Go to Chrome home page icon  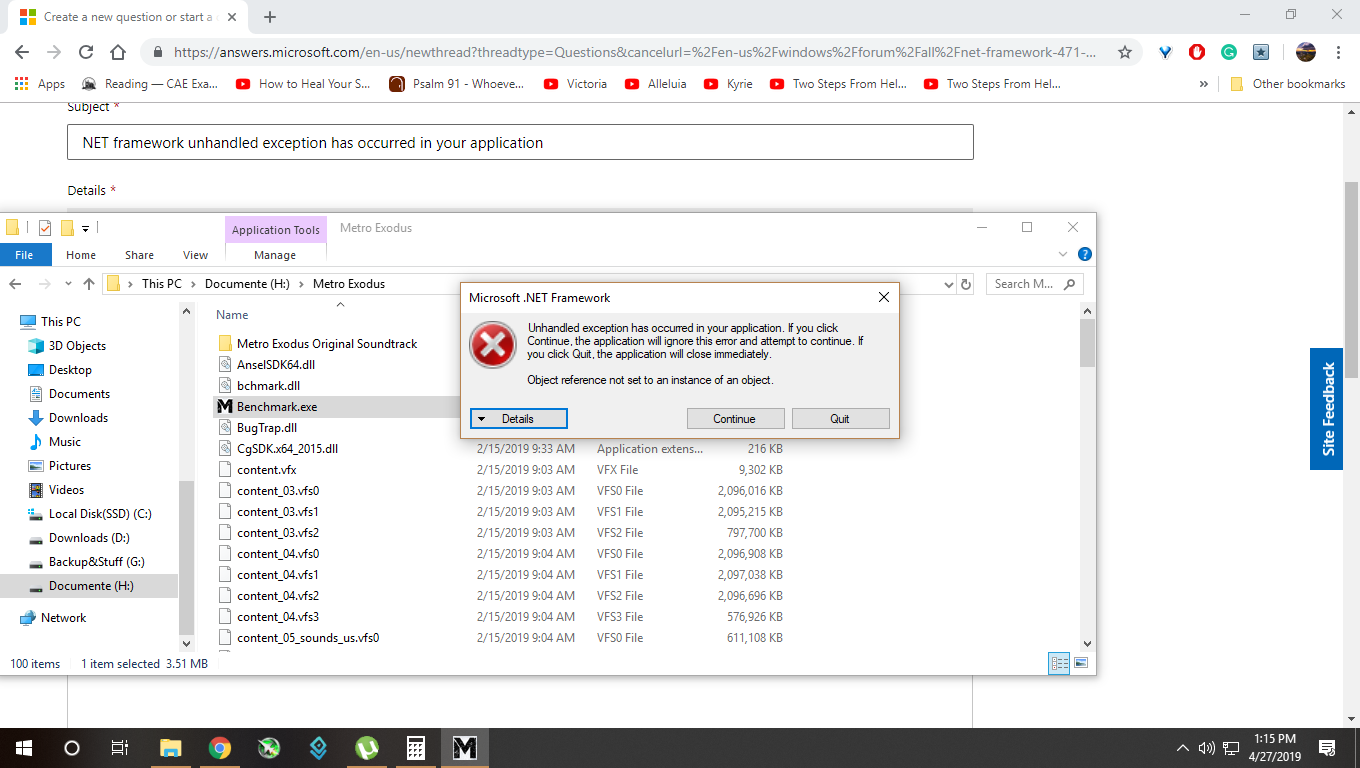coord(118,52)
